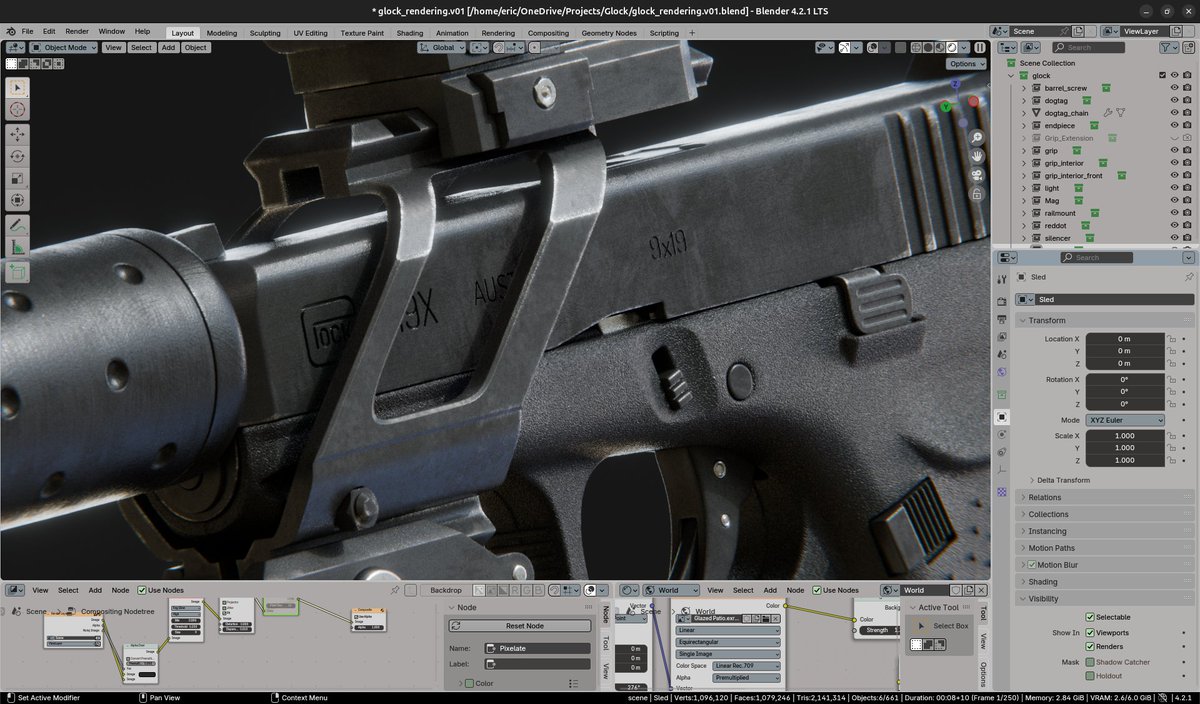Screen dimensions: 1200x704
Task: Click the viewport zoom magnifier gizmo
Action: [976, 138]
